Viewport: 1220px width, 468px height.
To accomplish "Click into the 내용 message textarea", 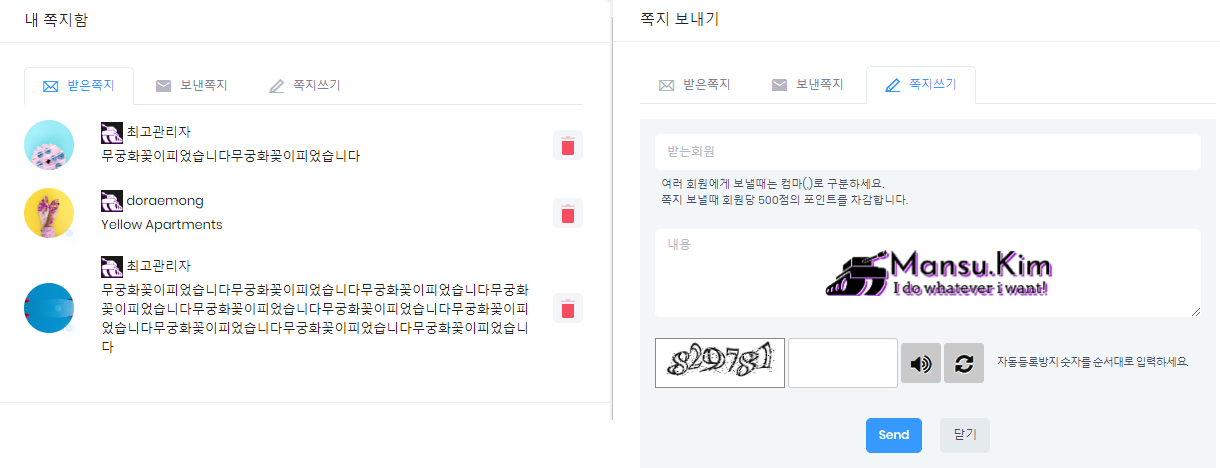I will [928, 273].
